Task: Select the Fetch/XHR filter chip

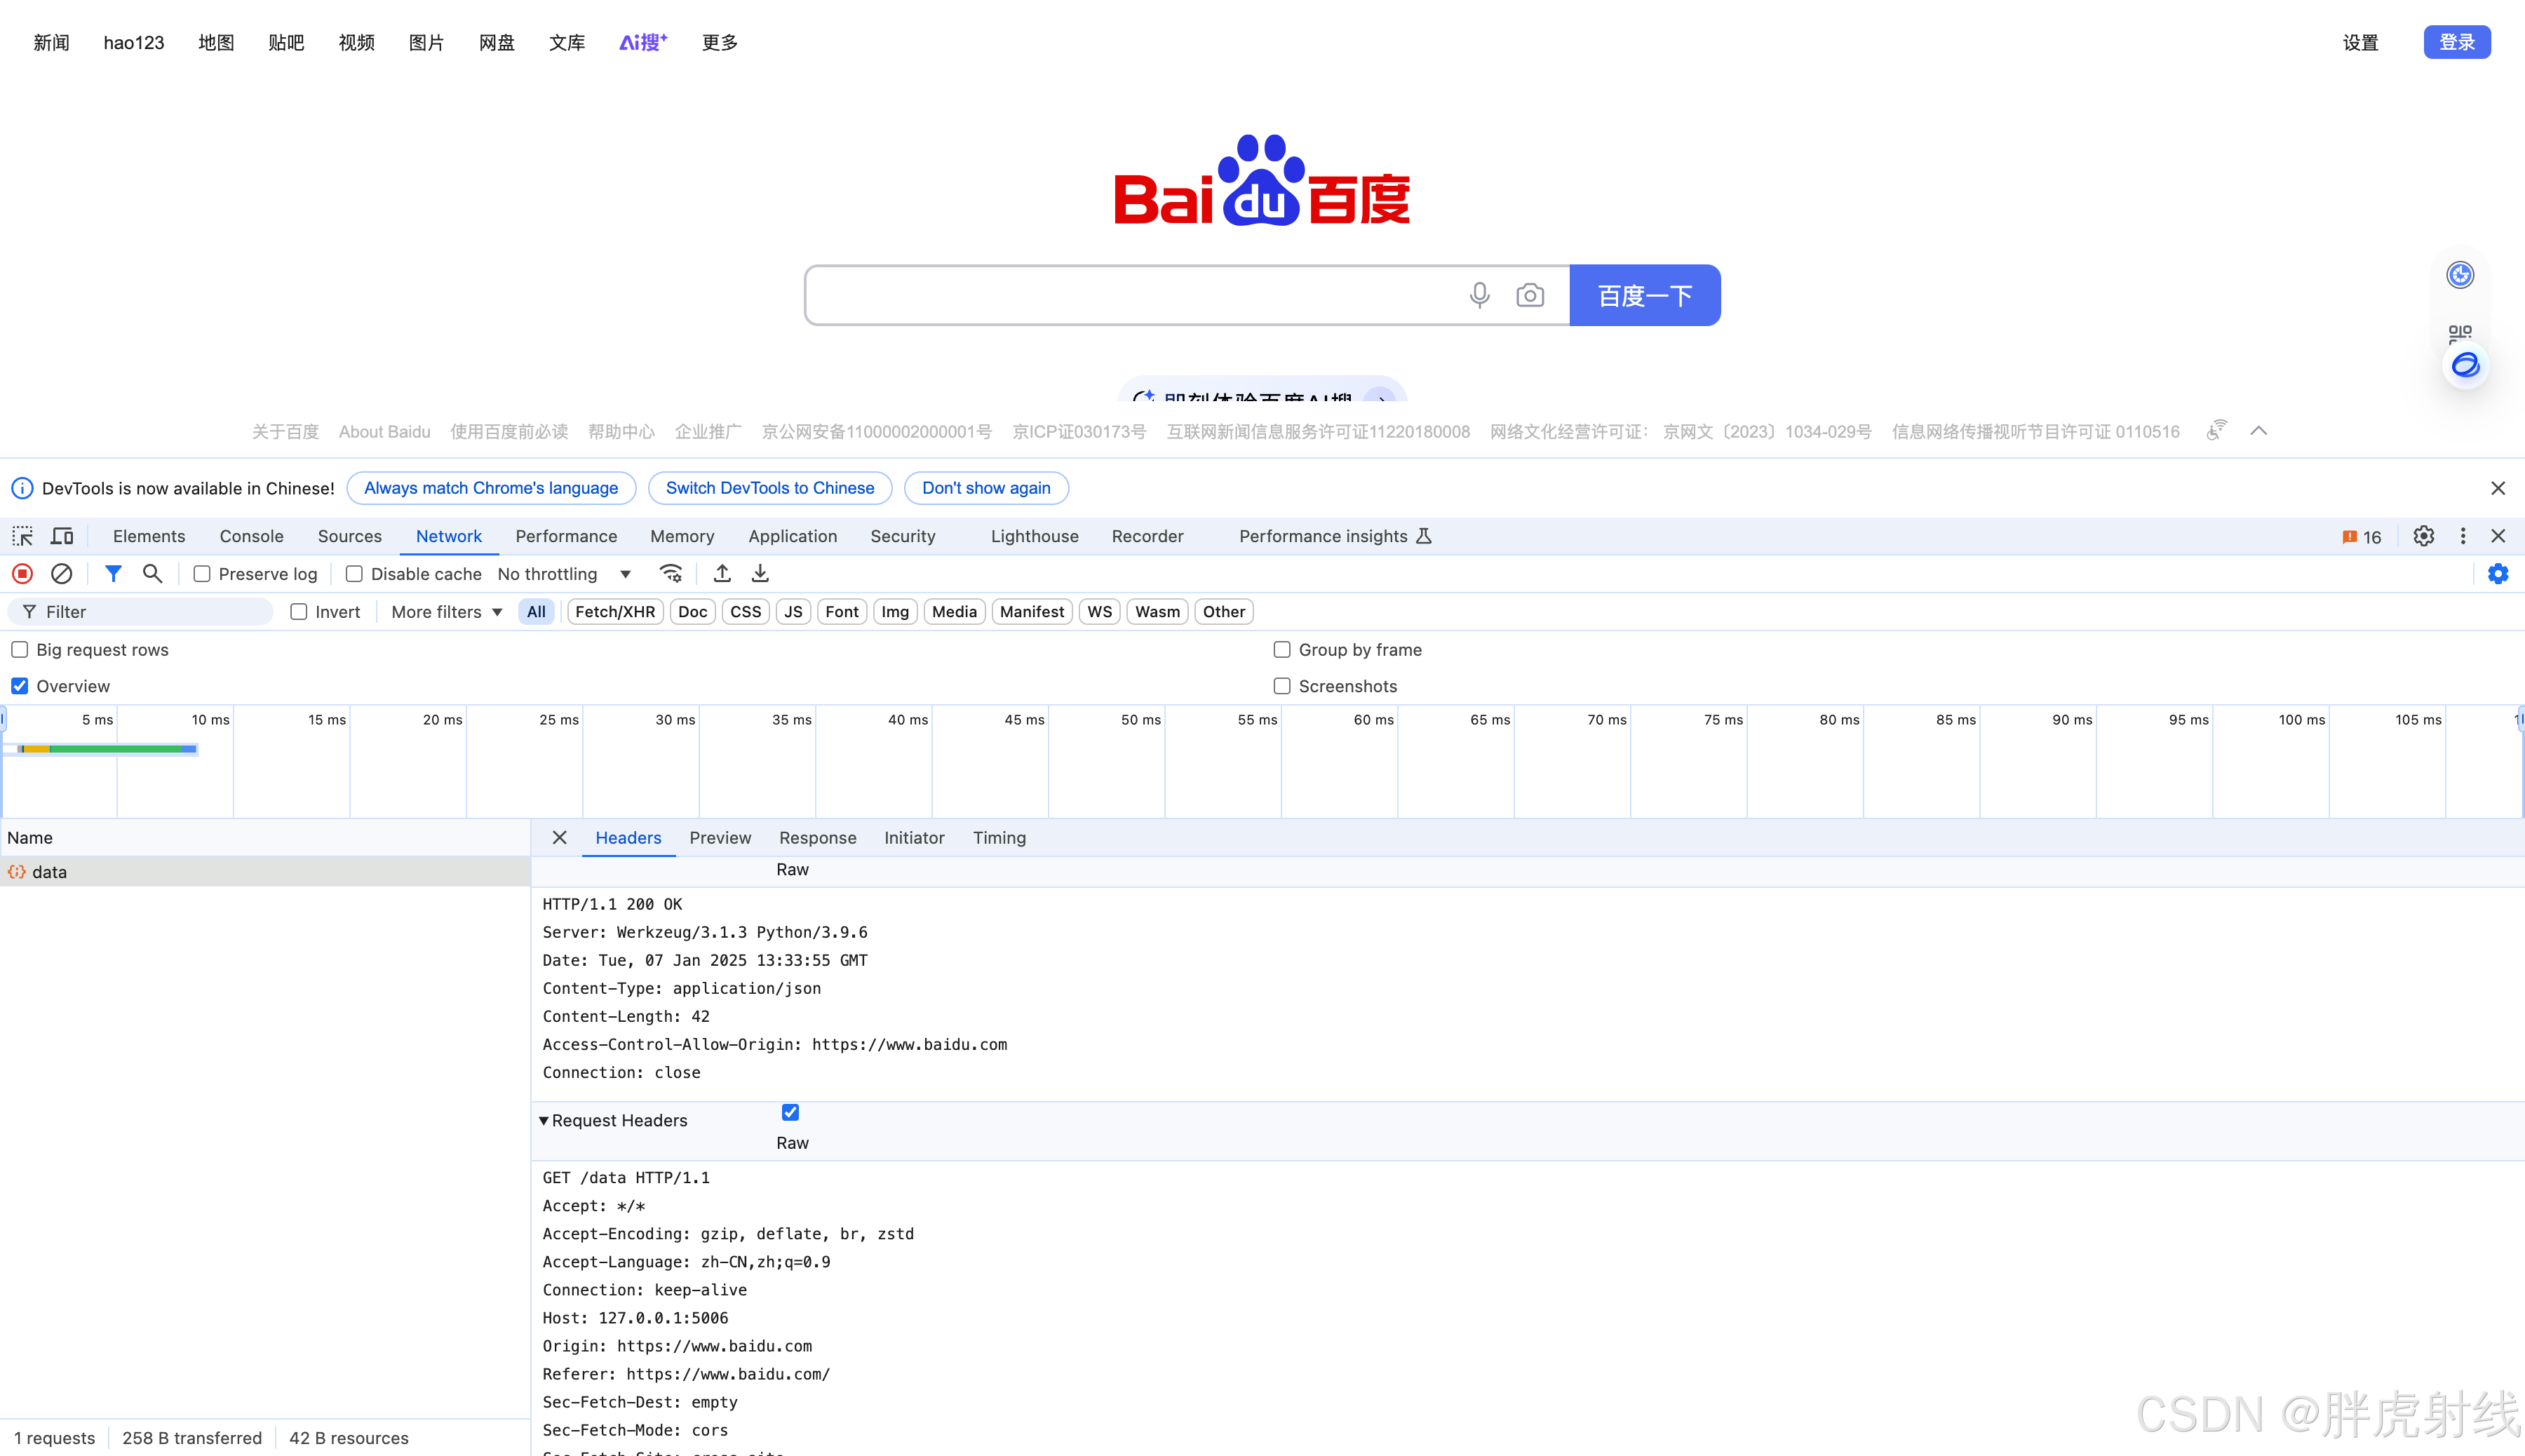Action: tap(615, 612)
